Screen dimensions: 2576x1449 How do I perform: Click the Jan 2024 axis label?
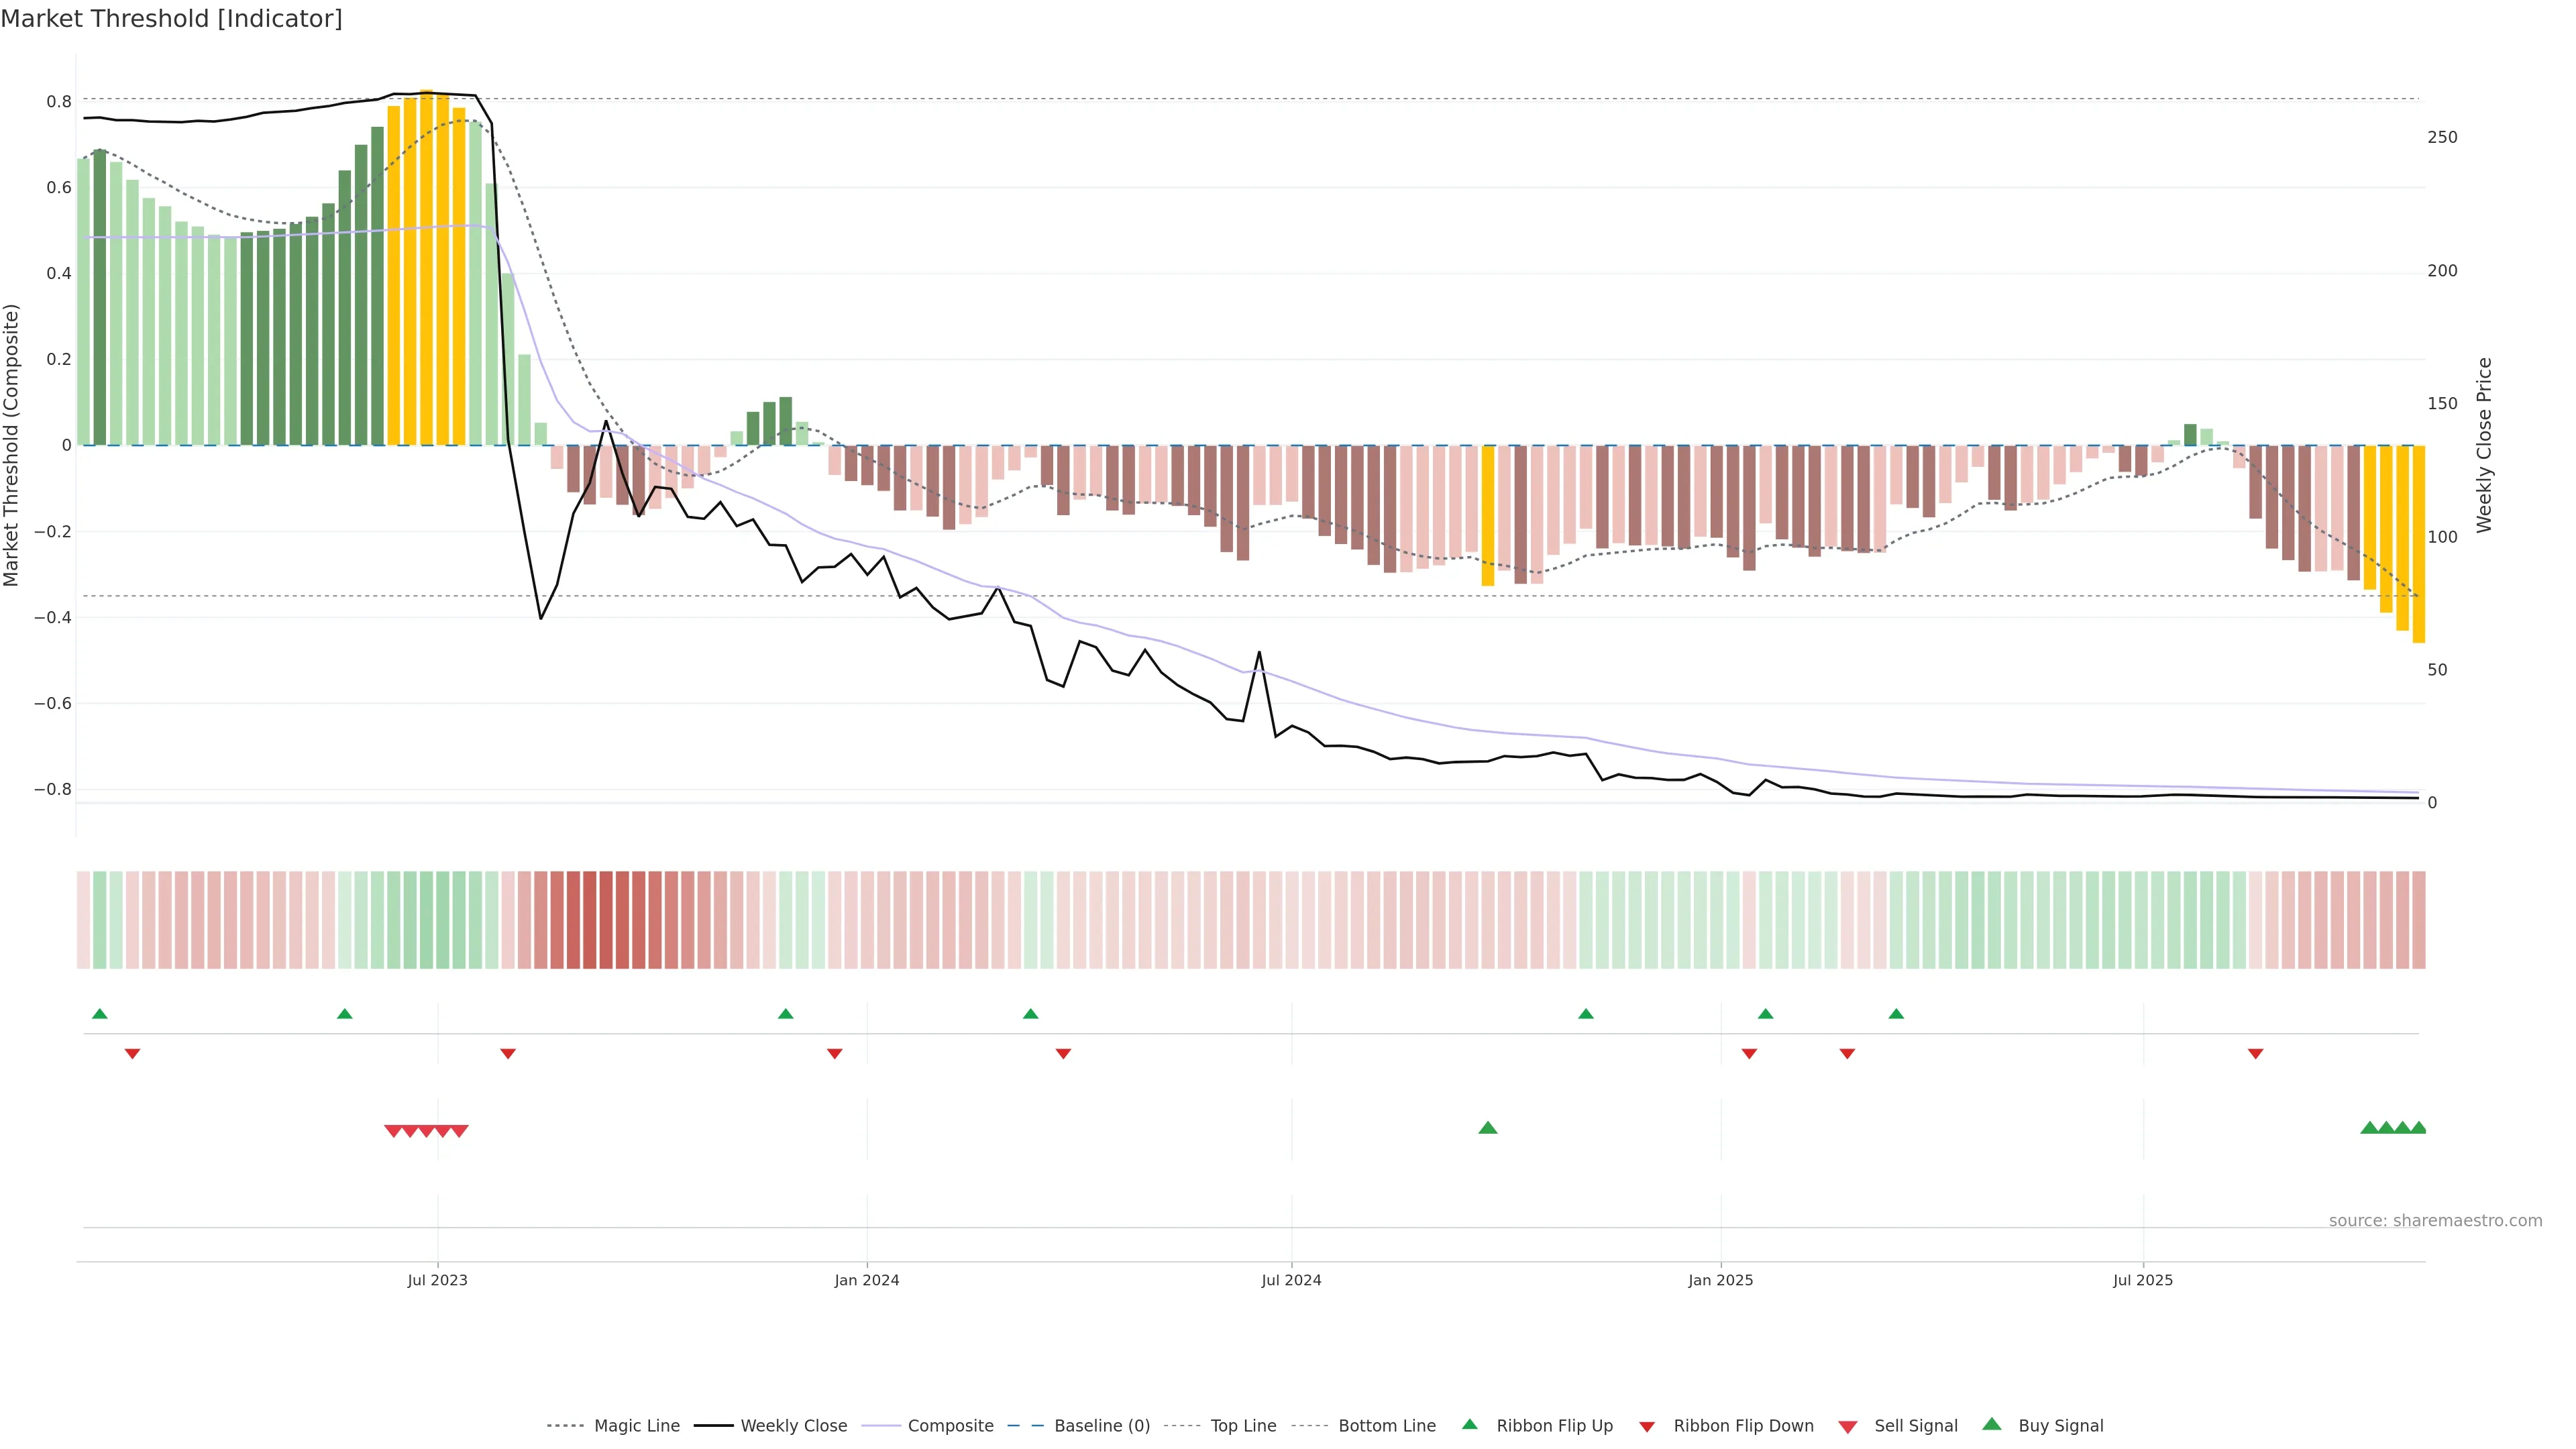(866, 1280)
